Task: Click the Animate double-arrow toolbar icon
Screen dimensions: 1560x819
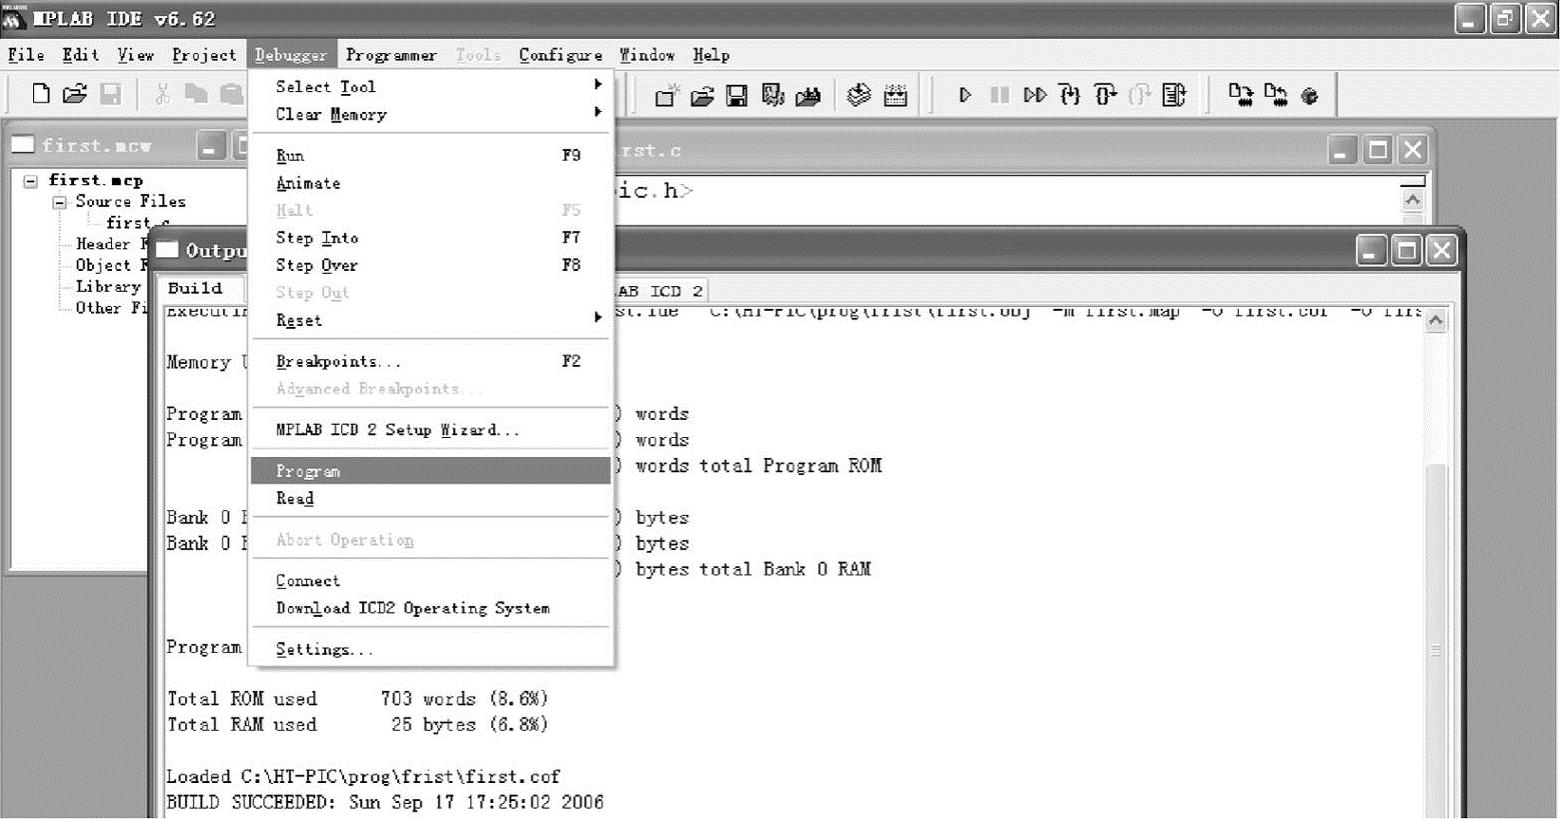Action: tap(1035, 95)
